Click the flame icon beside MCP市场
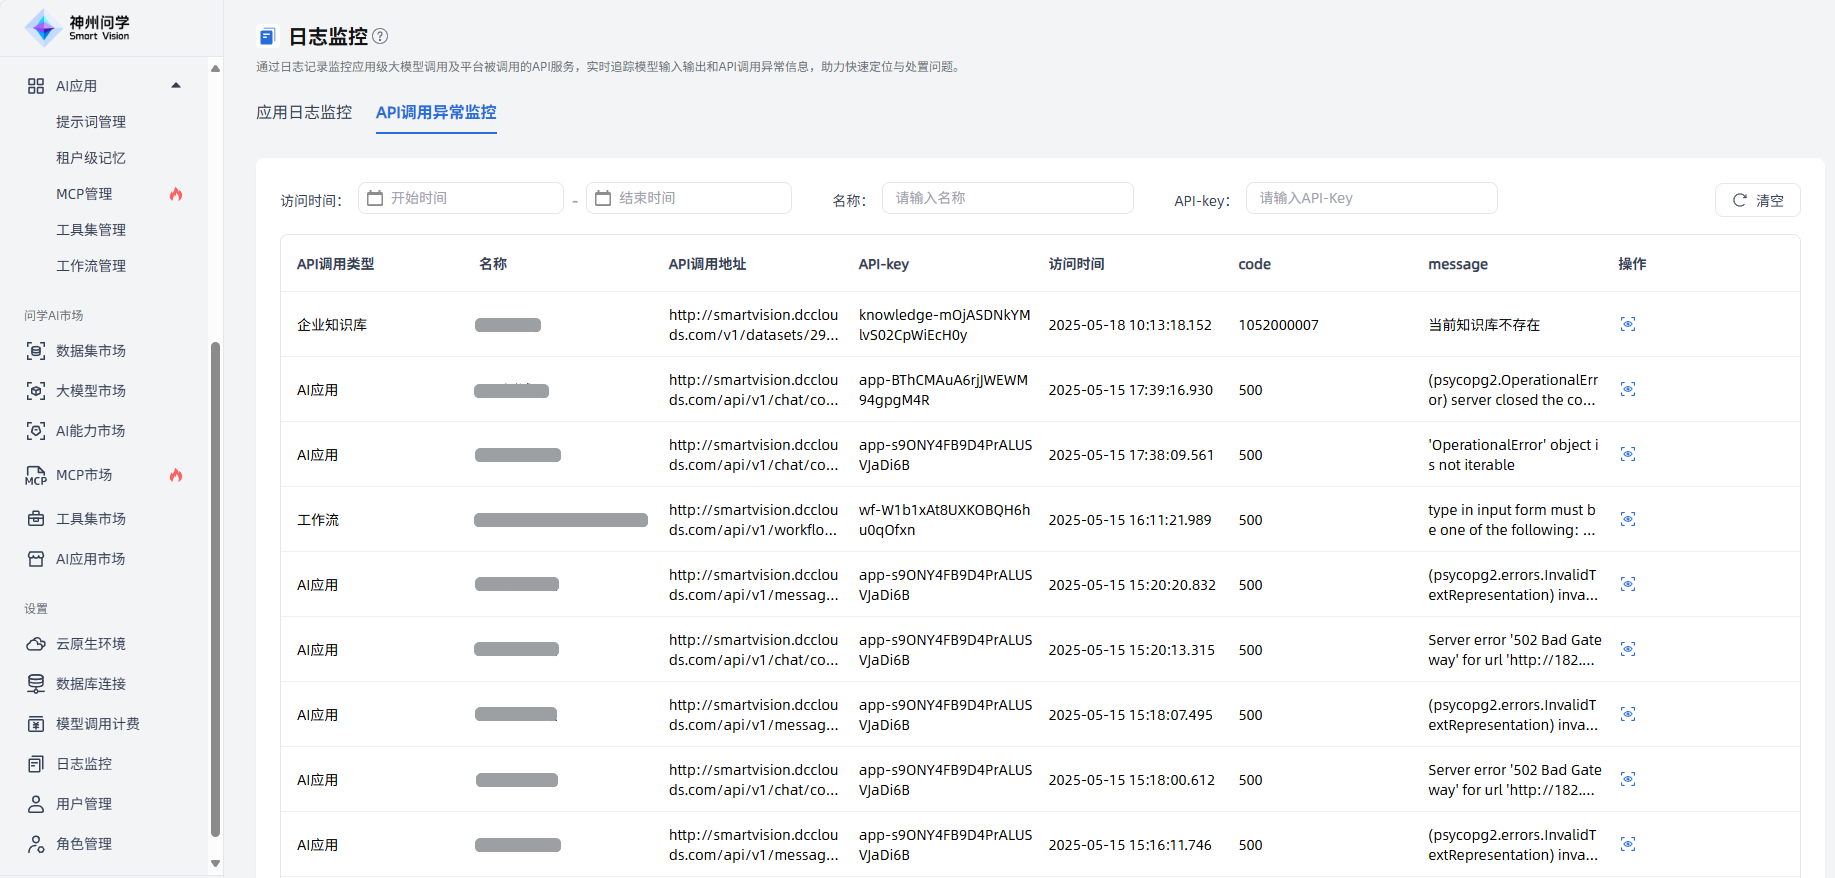The width and height of the screenshot is (1835, 878). (176, 475)
